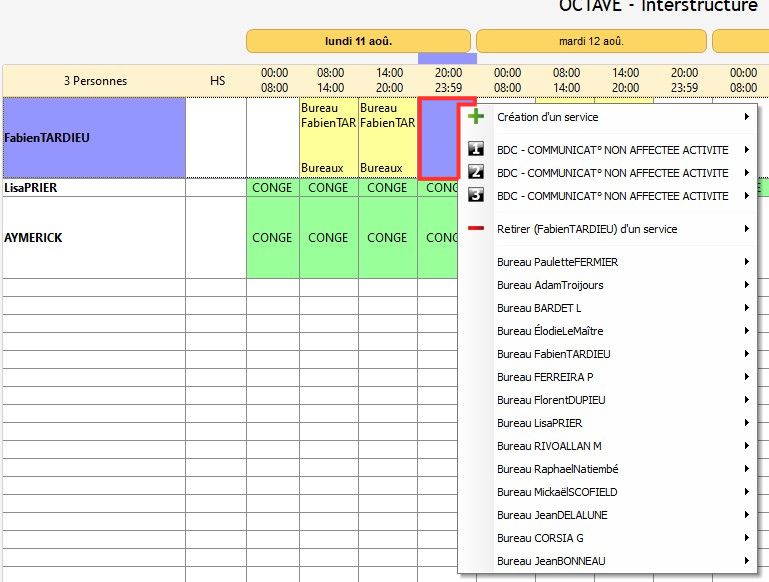
Task: Choose Bureau CORSIA G from the list
Action: (540, 538)
